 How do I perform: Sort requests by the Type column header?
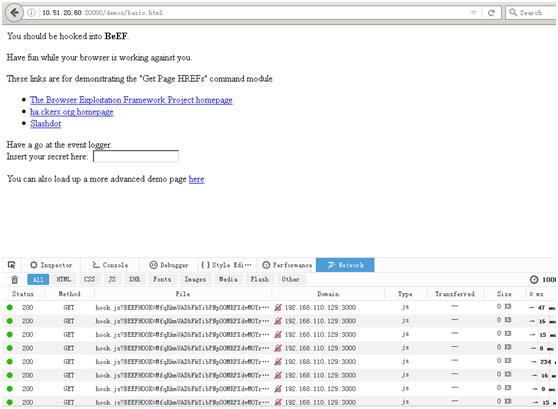click(x=405, y=294)
